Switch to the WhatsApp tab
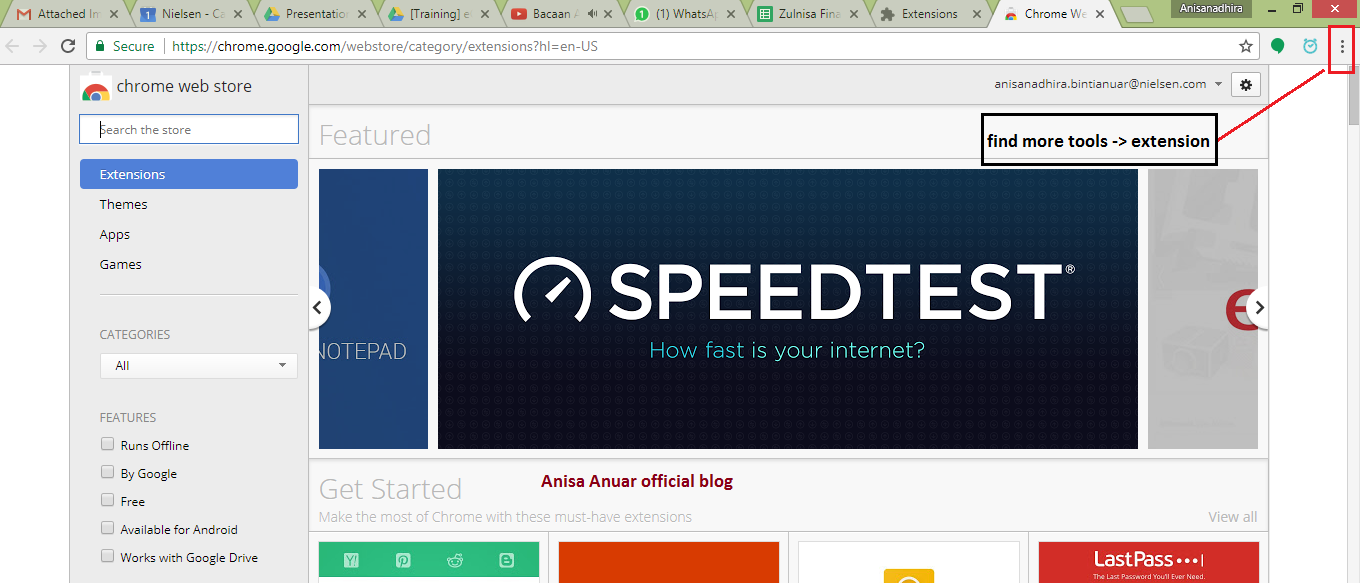 [x=684, y=14]
